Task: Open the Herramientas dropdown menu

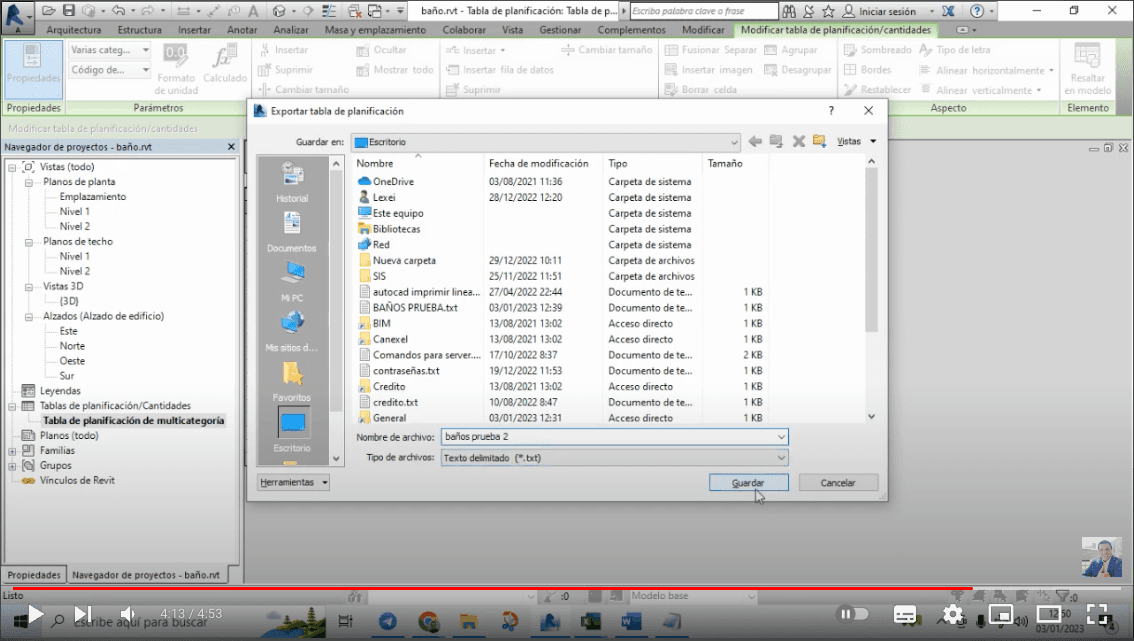Action: 294,483
